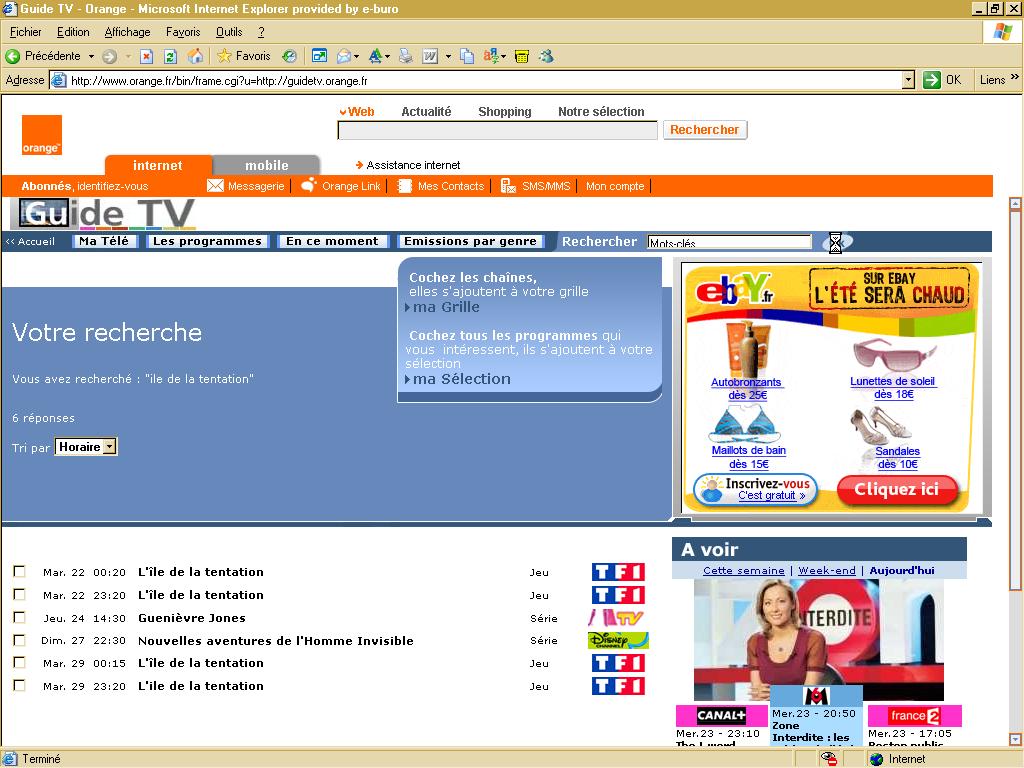
Task: Open the History clock icon
Action: [x=289, y=56]
